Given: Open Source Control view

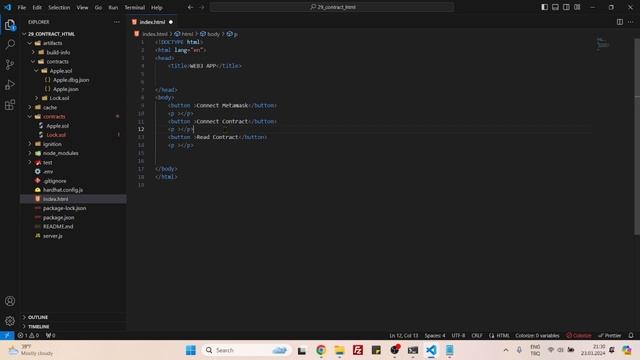Looking at the screenshot, I should (10, 64).
